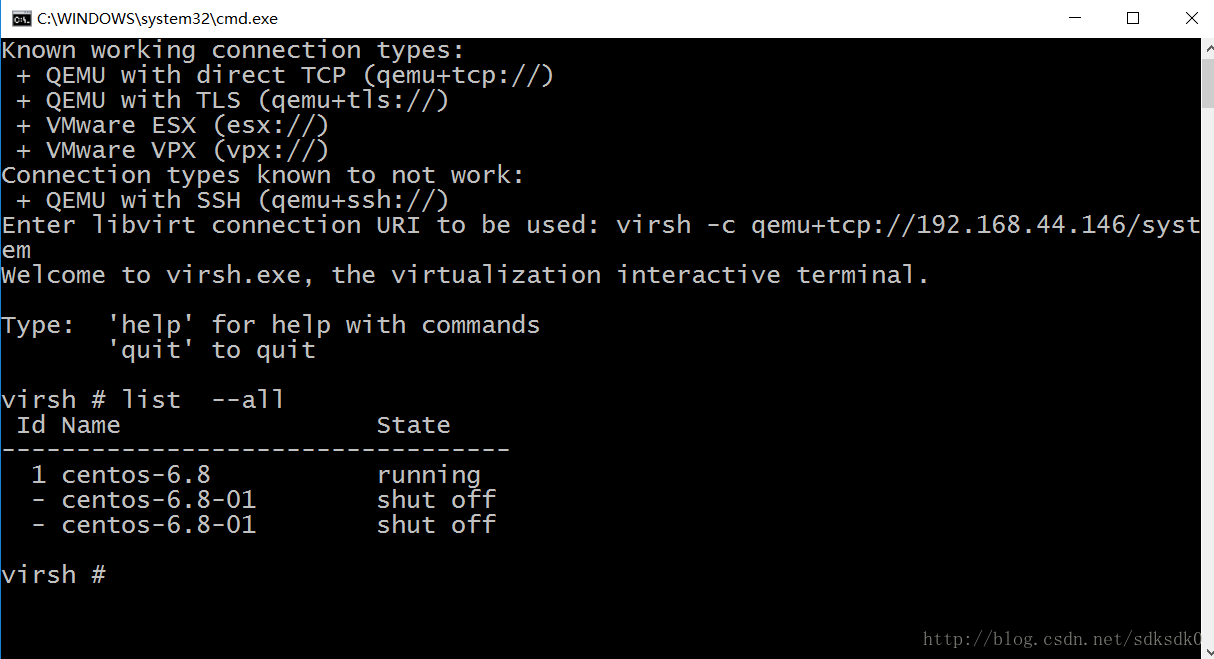Click the 'quit' to quit hint
Screen dimensions: 1214x659
(x=211, y=350)
